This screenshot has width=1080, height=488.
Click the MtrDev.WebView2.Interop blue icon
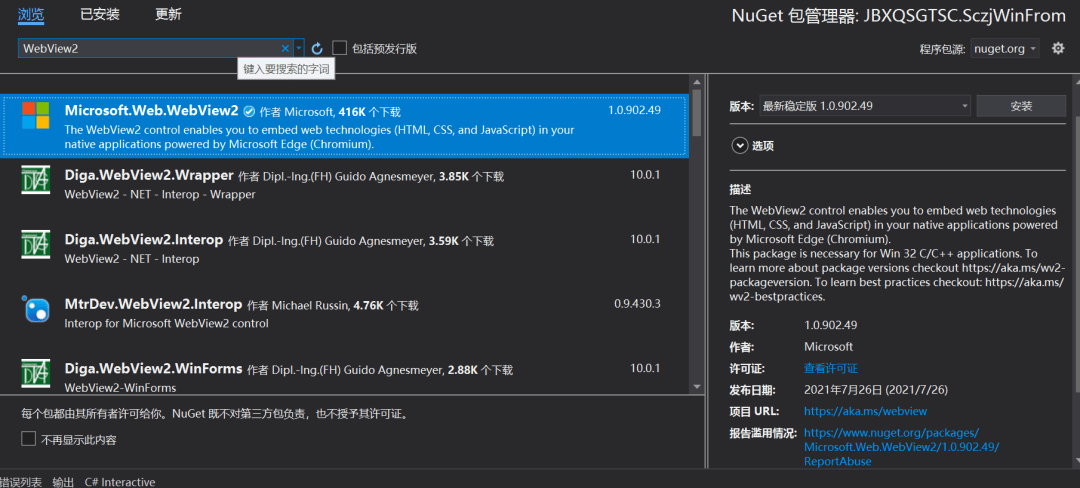pyautogui.click(x=36, y=310)
